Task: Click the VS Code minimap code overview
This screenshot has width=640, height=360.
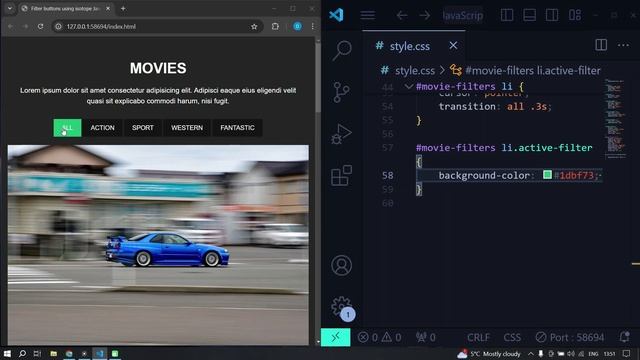Action: (615, 118)
